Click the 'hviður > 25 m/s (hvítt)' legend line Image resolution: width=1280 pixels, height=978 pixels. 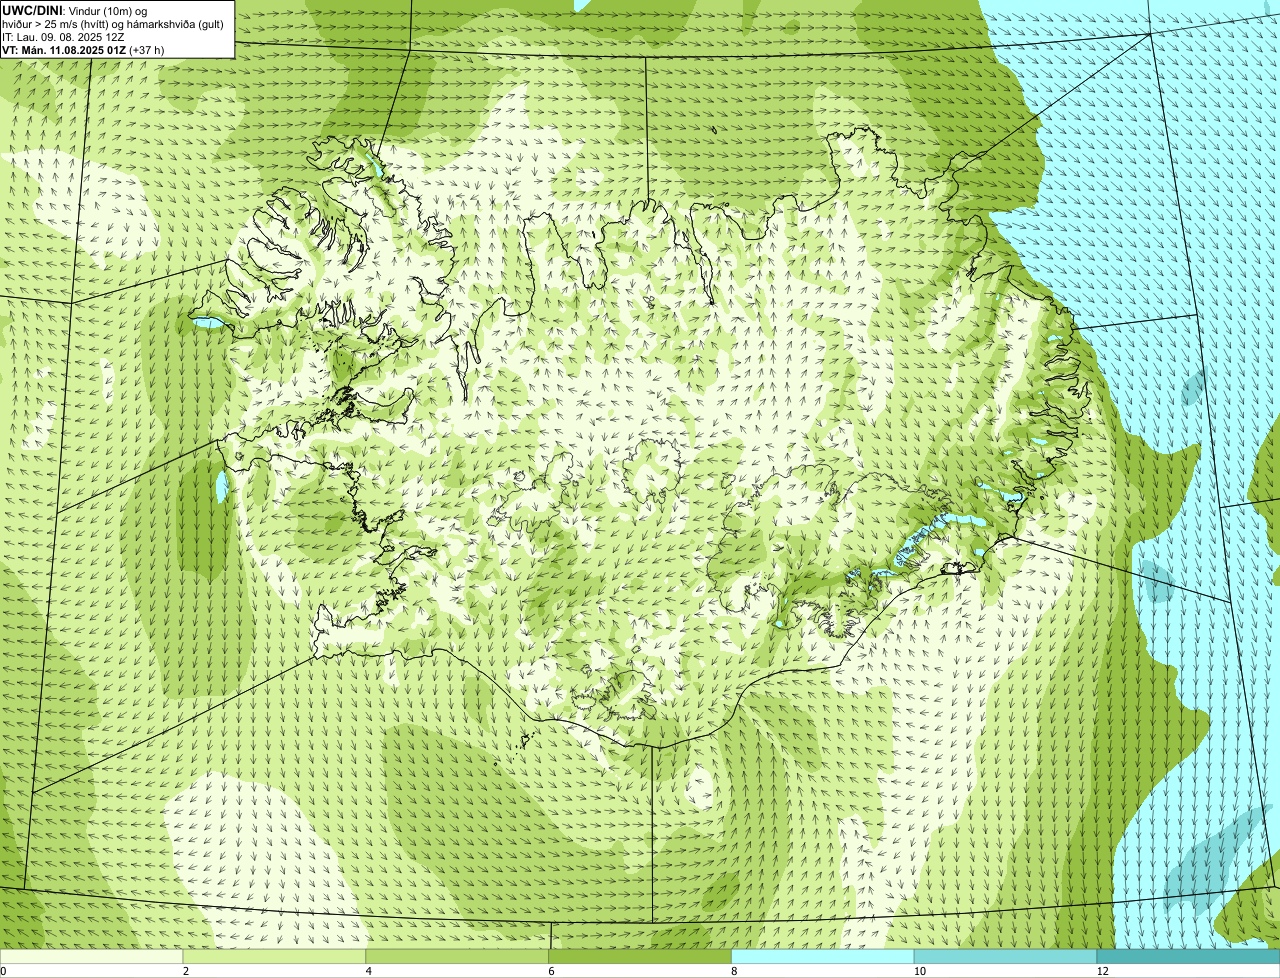coord(113,23)
